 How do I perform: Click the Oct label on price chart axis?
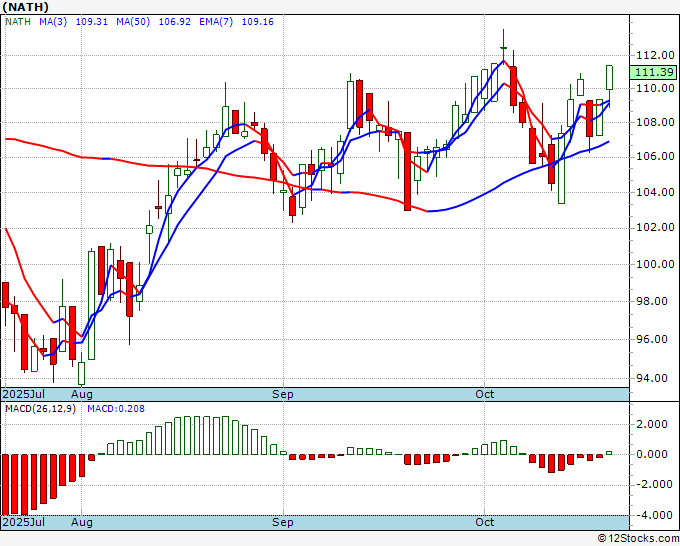pyautogui.click(x=484, y=394)
